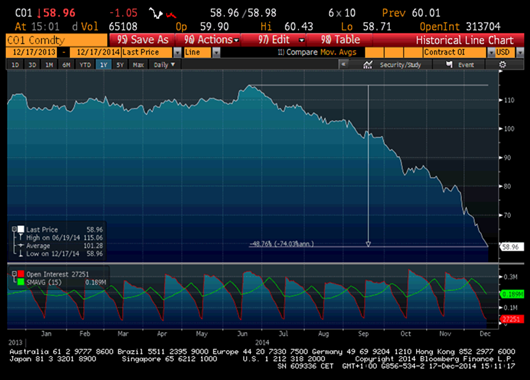This screenshot has height=380, width=530.
Task: Click the Vol 65108 value
Action: [x=123, y=27]
